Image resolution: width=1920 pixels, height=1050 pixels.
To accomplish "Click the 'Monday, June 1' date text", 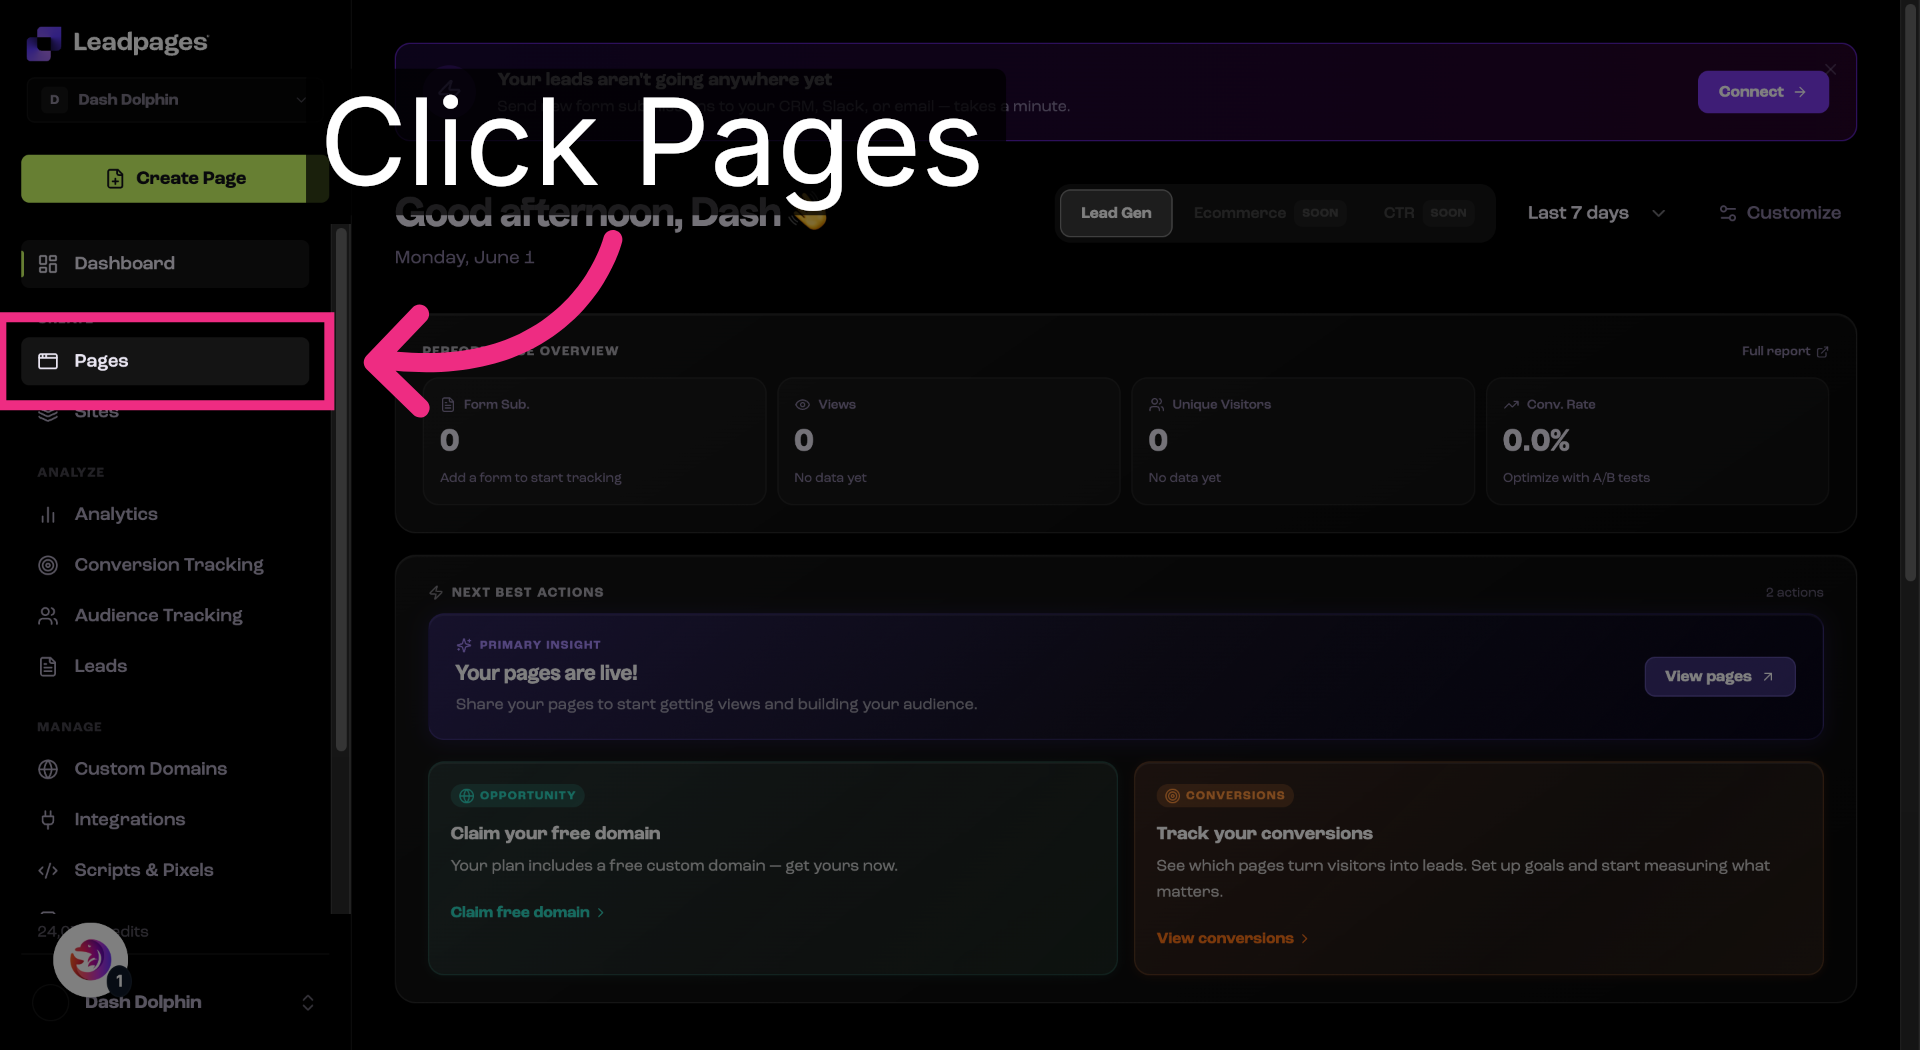I will point(464,258).
